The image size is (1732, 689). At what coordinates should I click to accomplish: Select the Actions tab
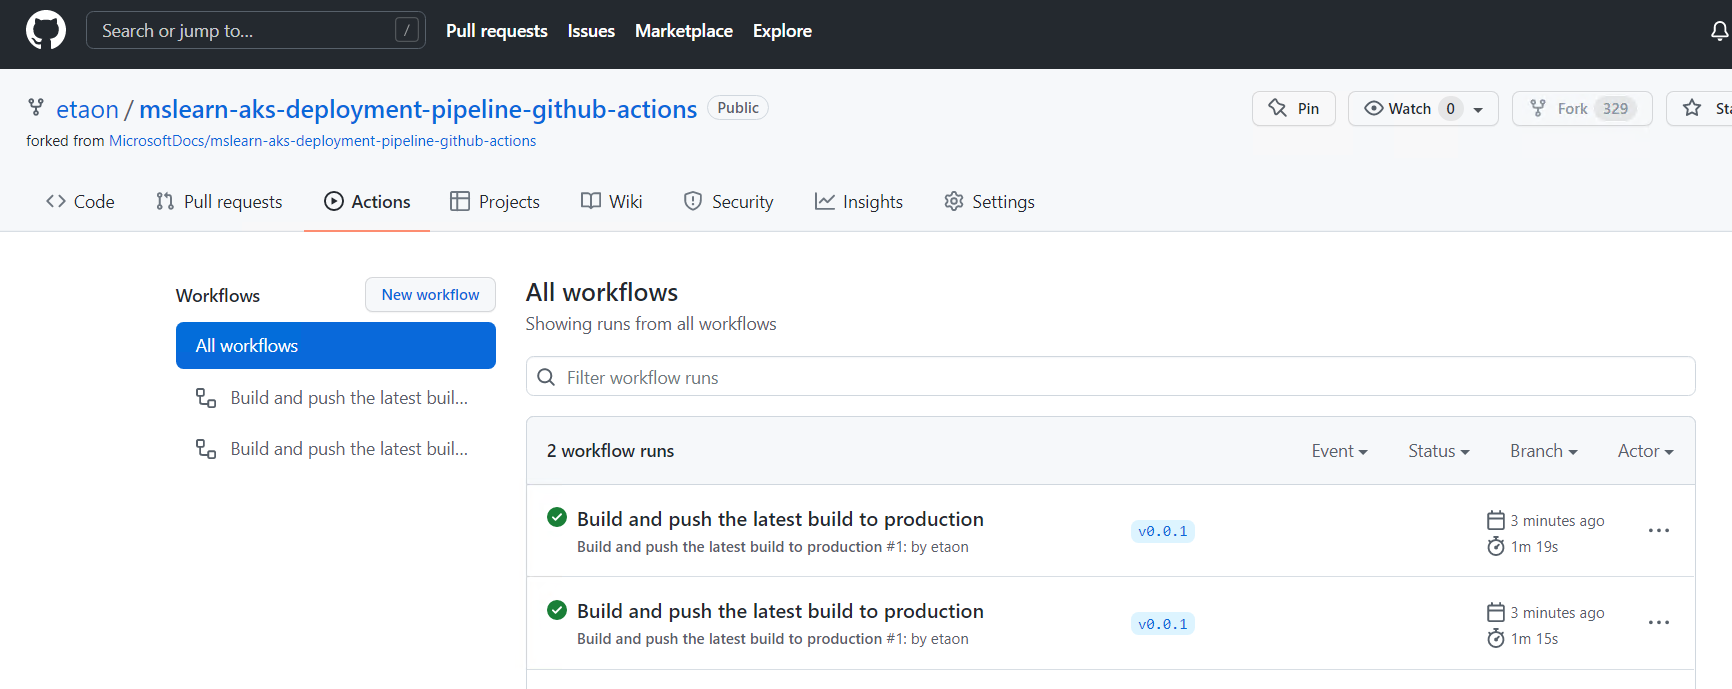(x=367, y=202)
